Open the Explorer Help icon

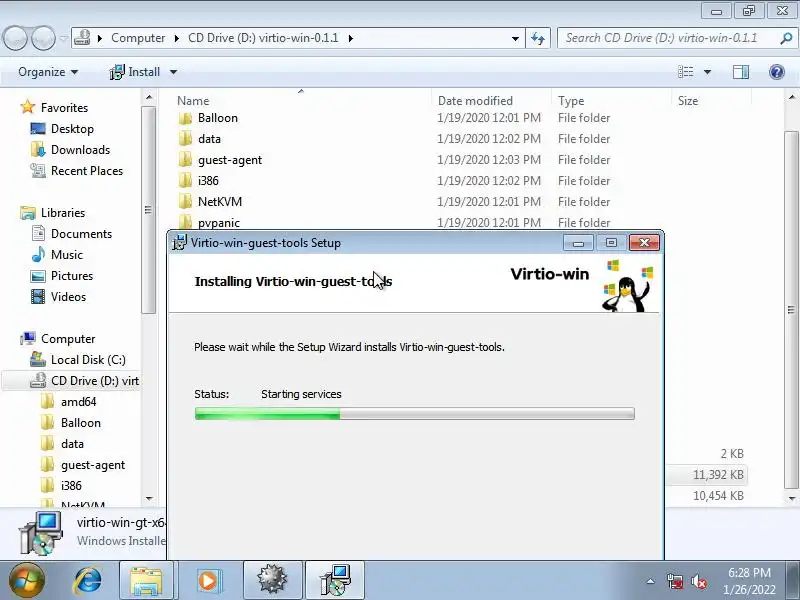point(777,72)
